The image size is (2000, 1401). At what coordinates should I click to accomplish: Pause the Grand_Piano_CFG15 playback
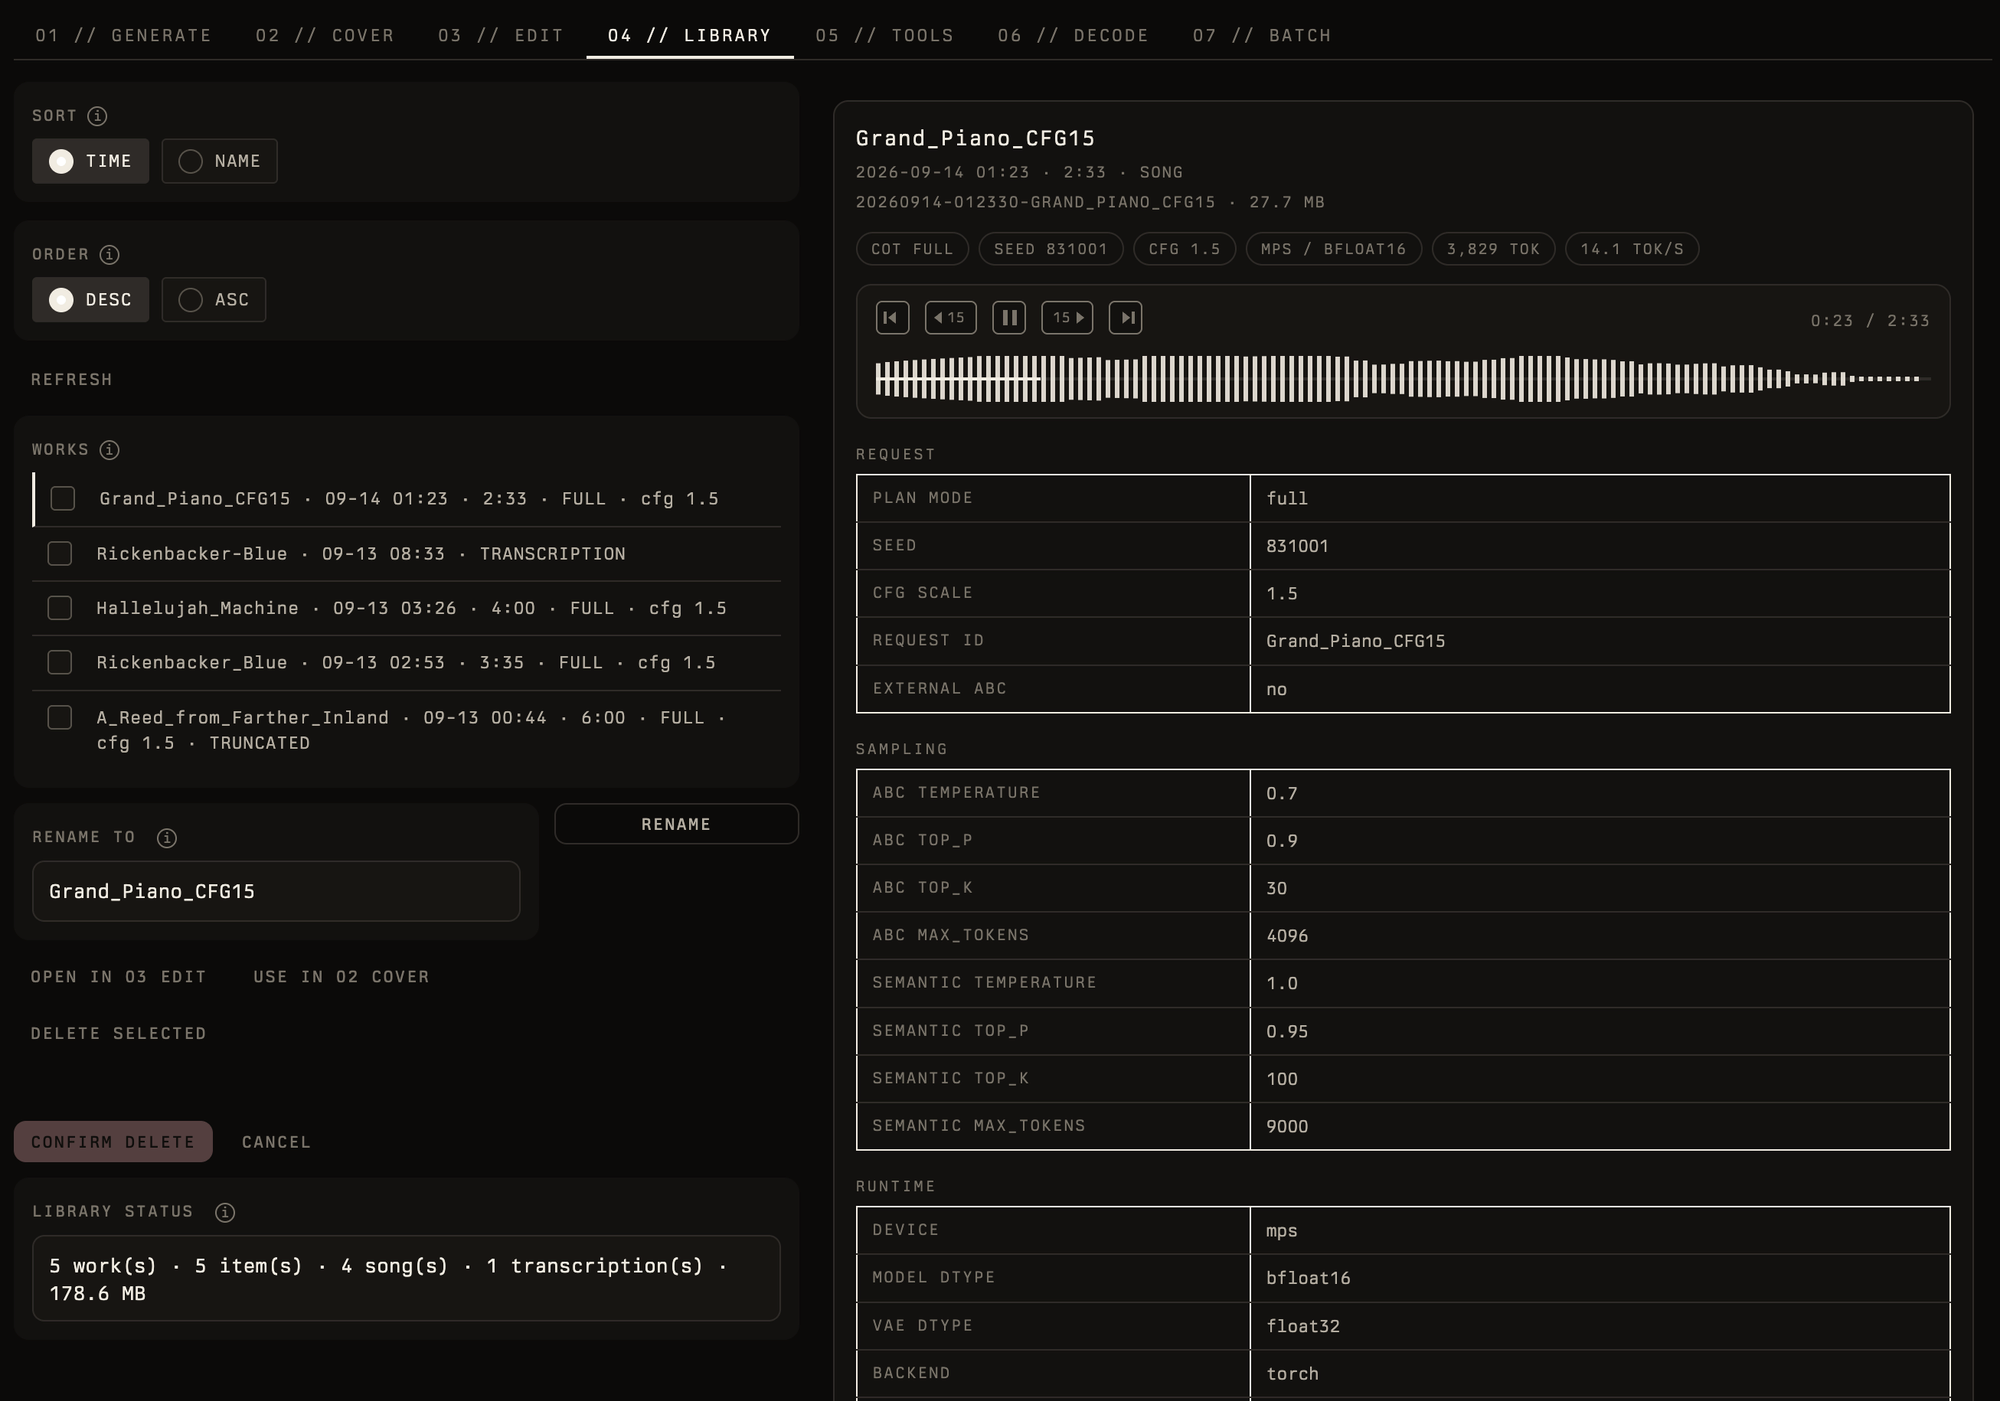pos(1009,318)
